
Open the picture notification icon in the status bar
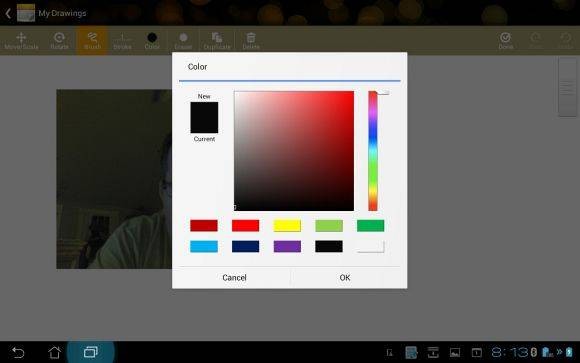pos(455,353)
